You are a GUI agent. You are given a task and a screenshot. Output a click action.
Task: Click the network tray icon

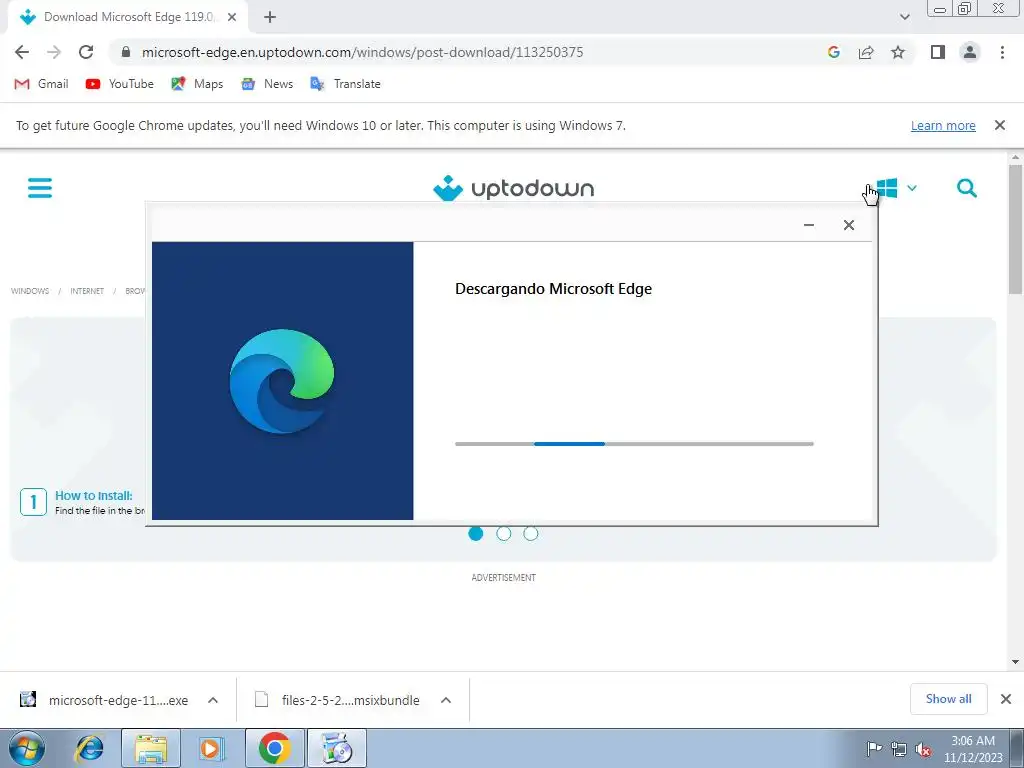(899, 749)
